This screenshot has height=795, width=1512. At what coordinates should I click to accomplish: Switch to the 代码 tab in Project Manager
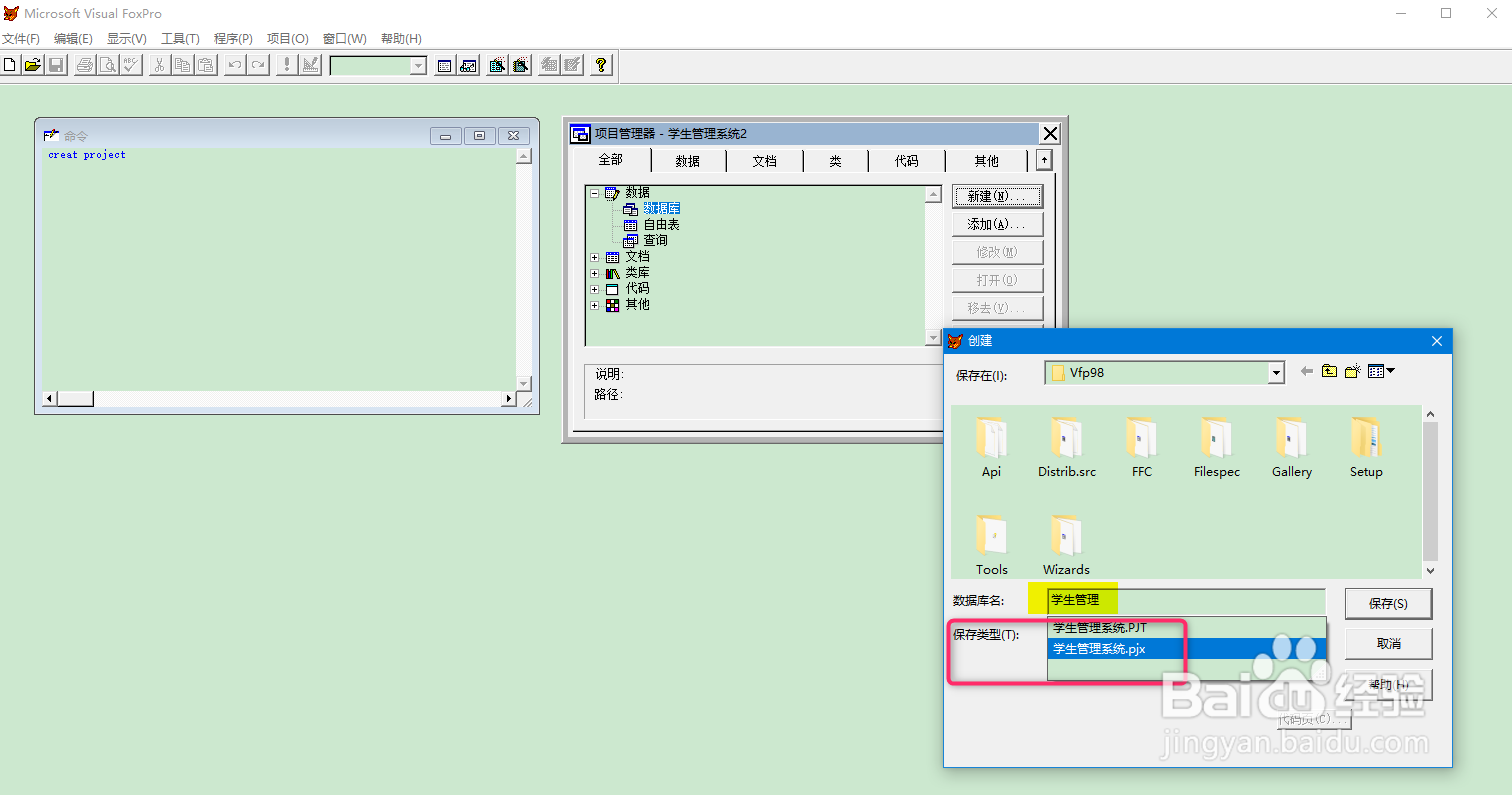click(907, 161)
